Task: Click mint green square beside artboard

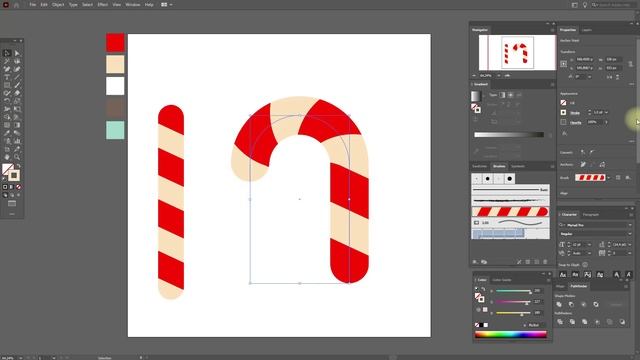Action: pyautogui.click(x=115, y=130)
